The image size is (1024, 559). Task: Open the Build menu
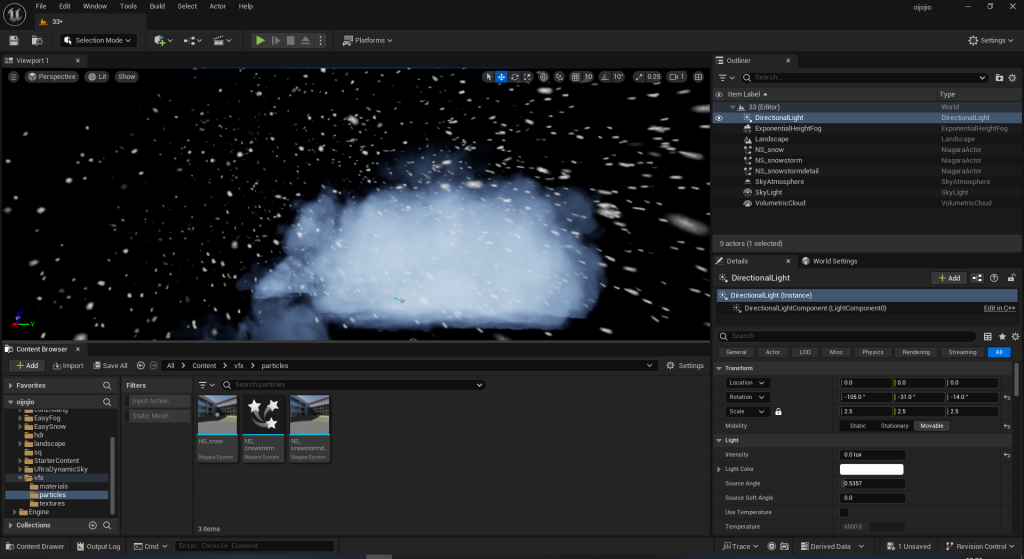[x=157, y=6]
